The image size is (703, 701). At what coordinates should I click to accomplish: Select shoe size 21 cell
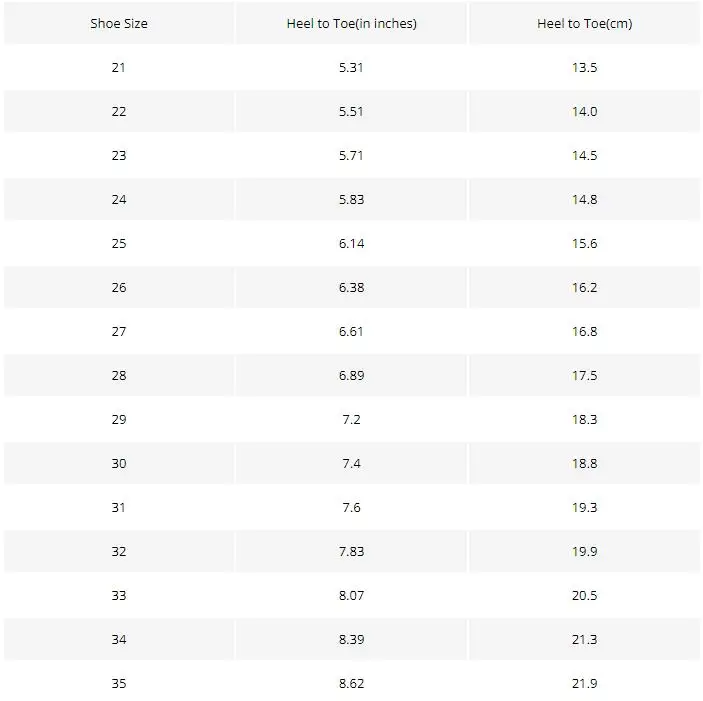pos(119,68)
